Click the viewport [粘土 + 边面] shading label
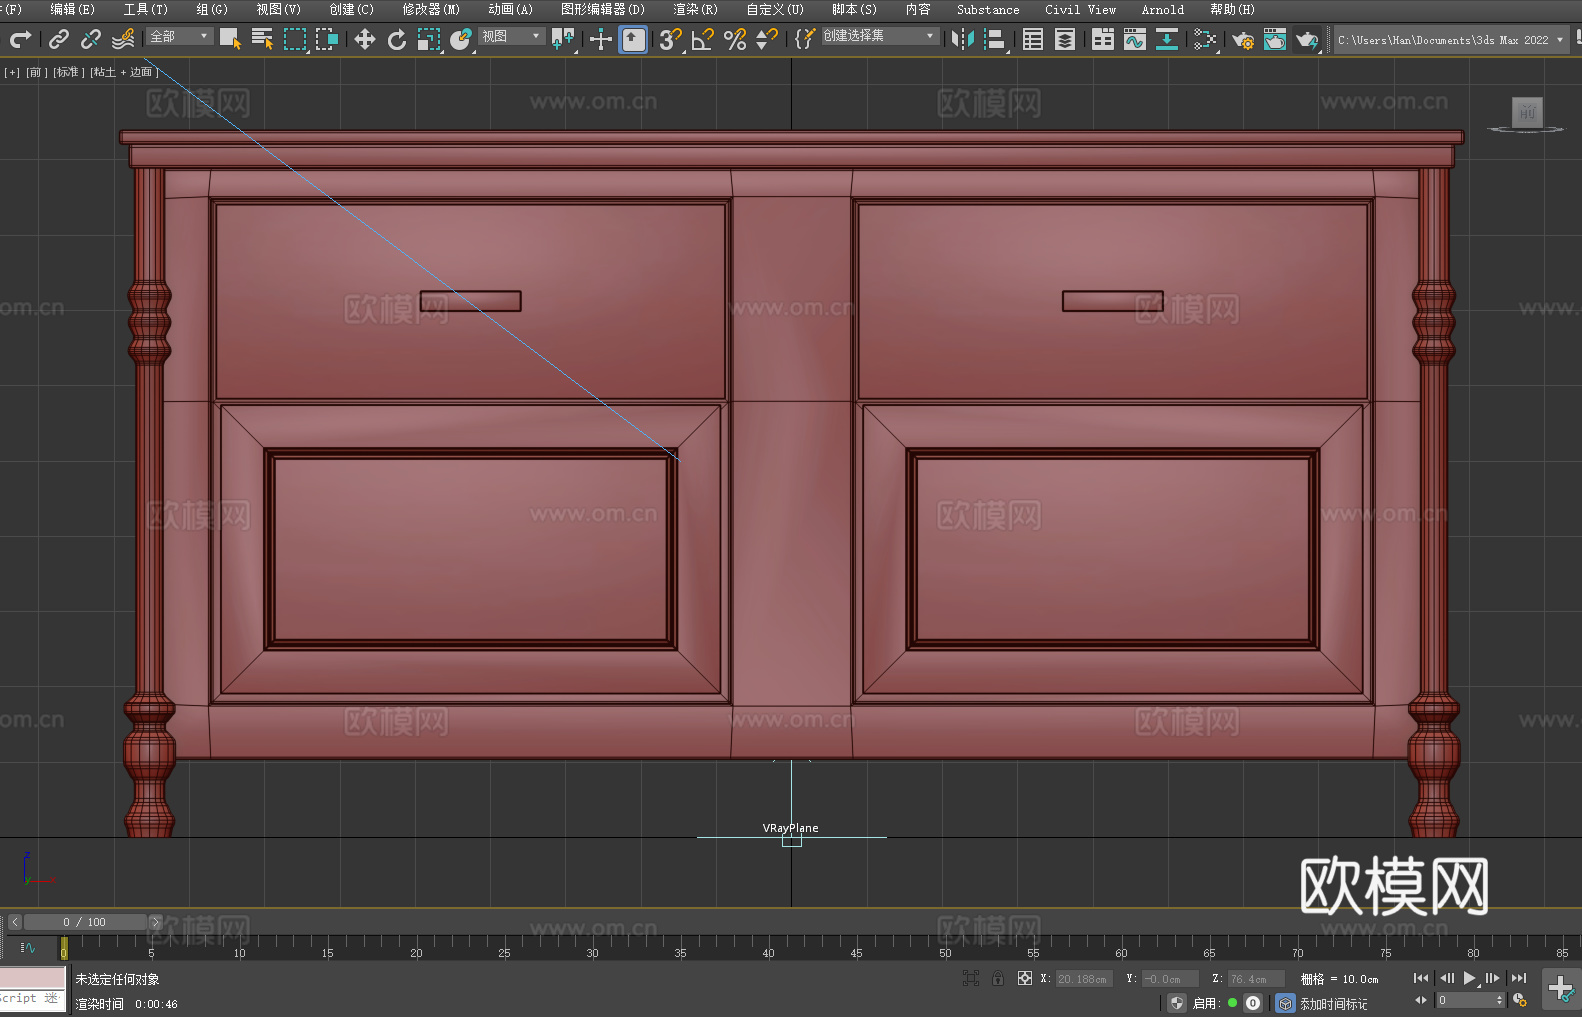The width and height of the screenshot is (1582, 1017). pos(123,72)
